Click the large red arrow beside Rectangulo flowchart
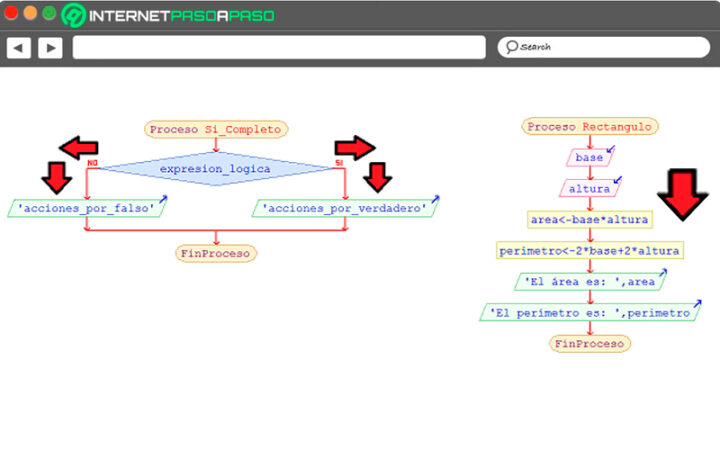Image resolution: width=720 pixels, height=450 pixels. pos(685,194)
